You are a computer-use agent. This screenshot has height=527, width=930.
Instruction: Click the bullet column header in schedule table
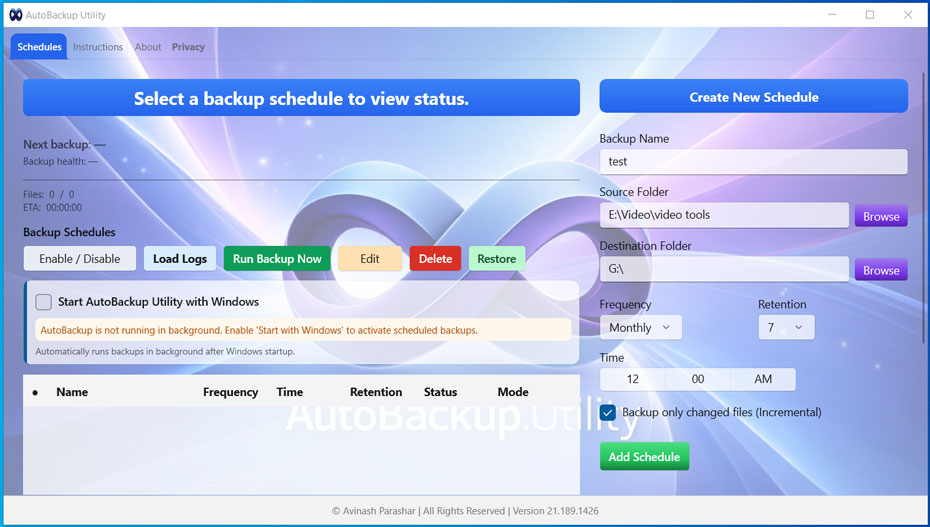tap(35, 392)
